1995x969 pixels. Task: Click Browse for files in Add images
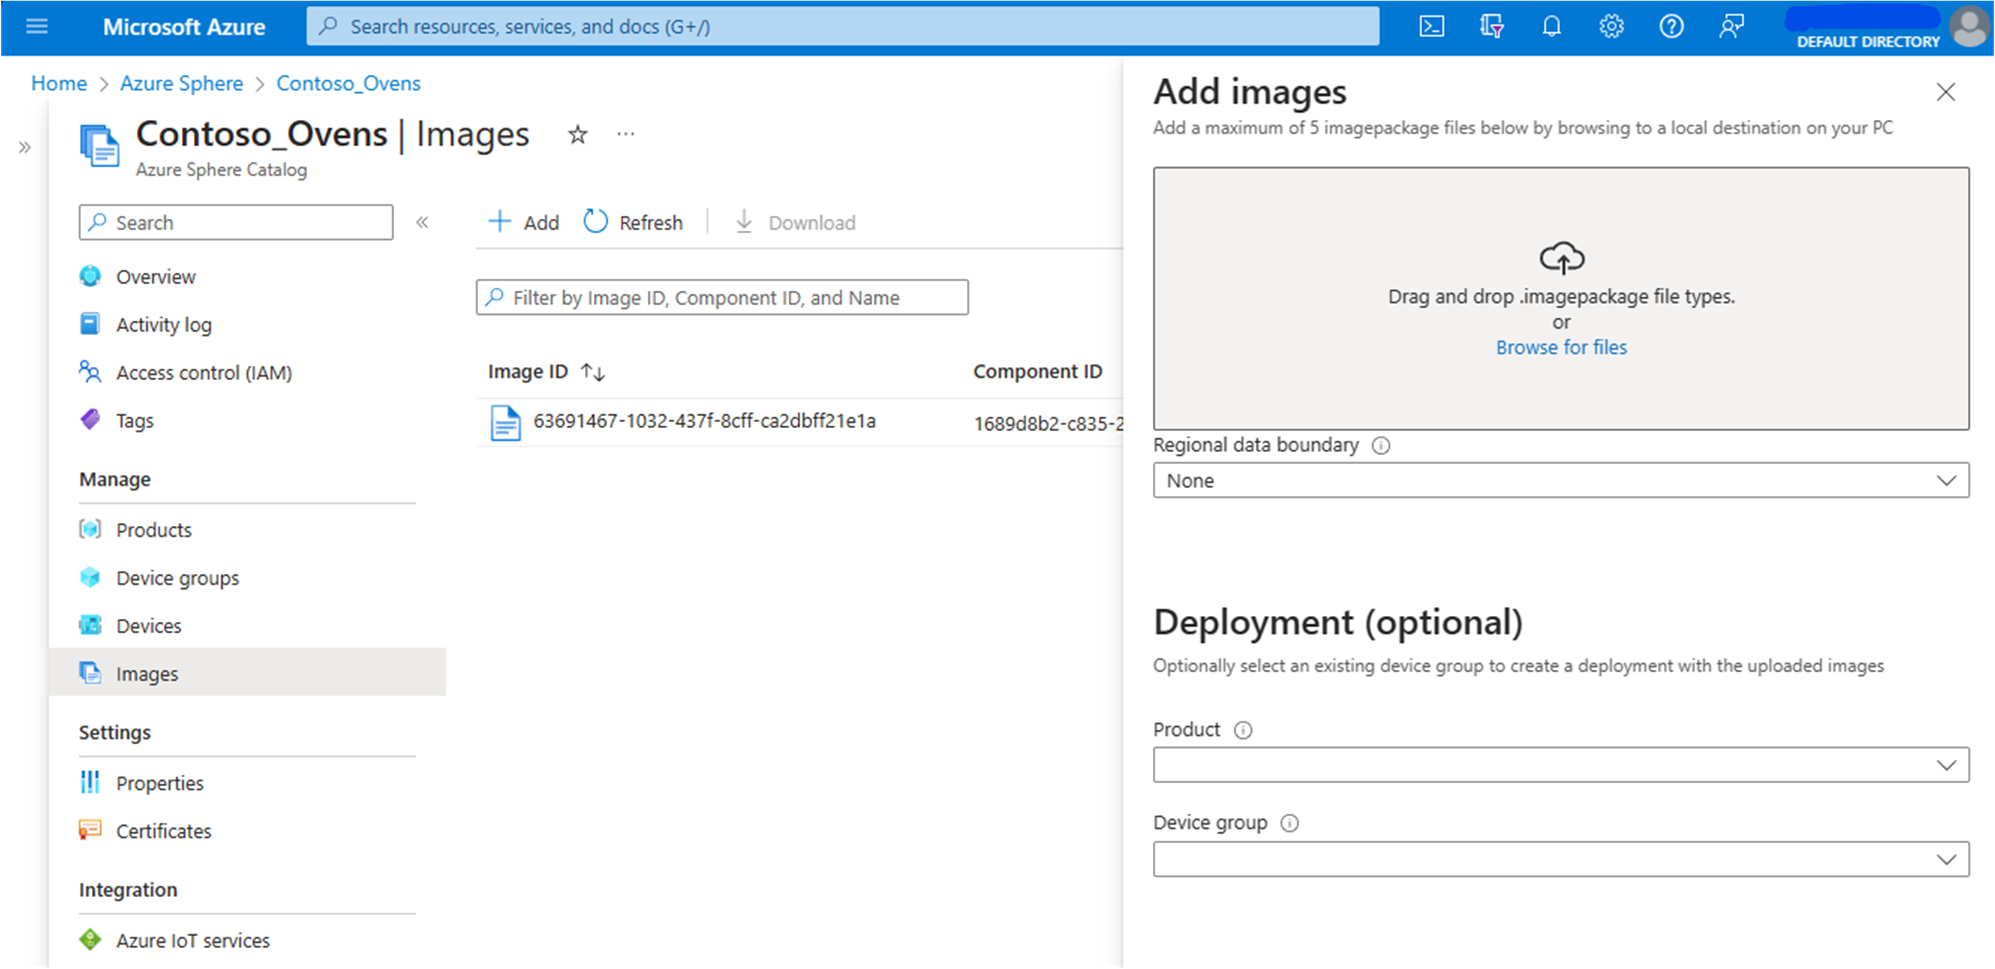[x=1561, y=347]
